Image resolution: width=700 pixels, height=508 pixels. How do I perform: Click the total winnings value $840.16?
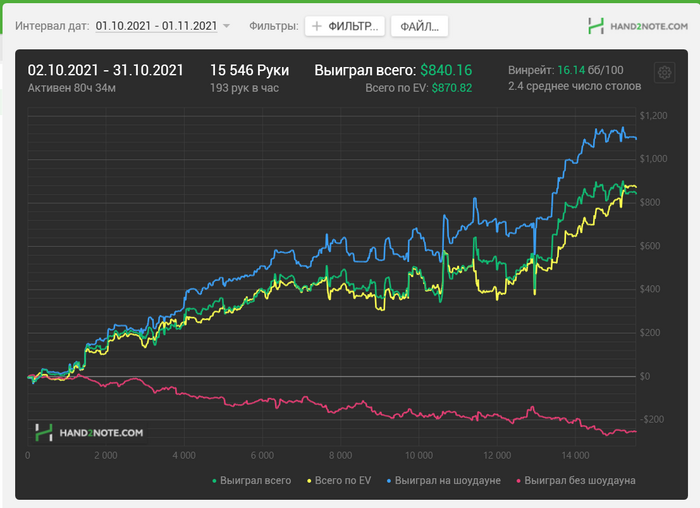[x=446, y=70]
